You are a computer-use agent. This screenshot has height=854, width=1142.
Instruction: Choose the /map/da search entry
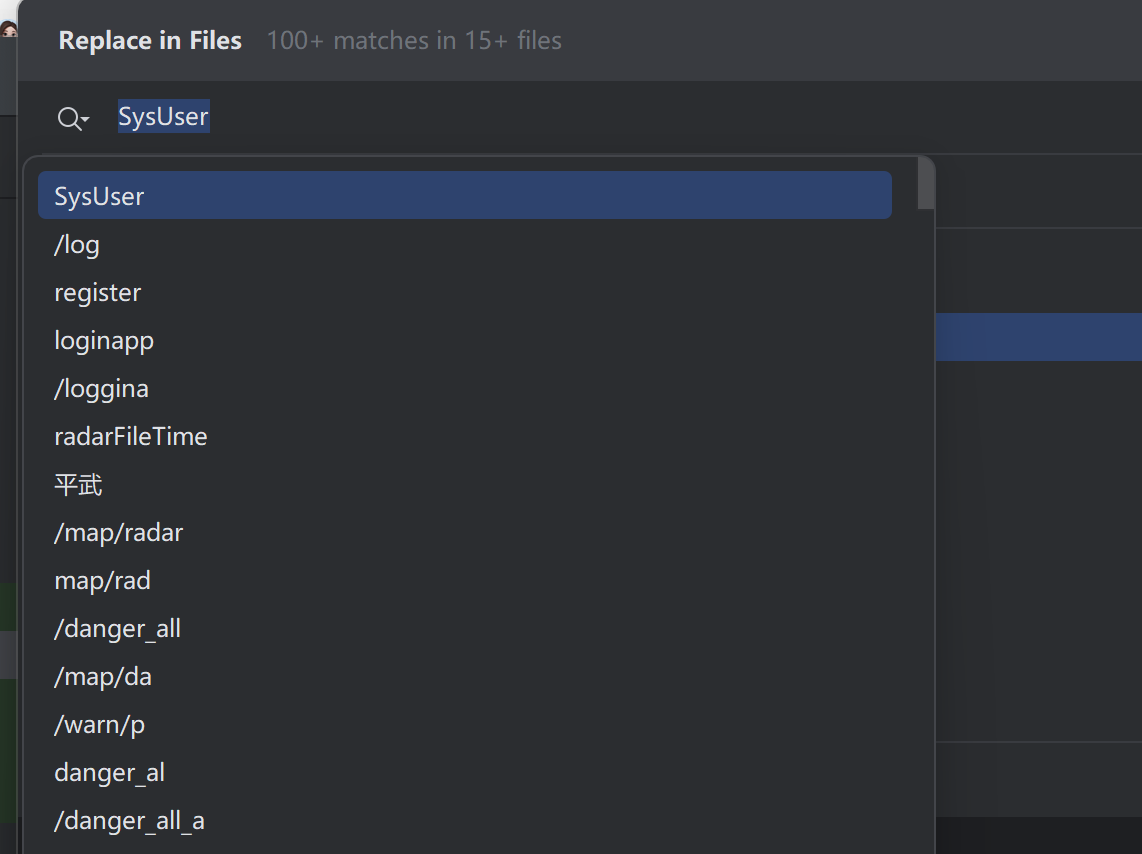(465, 676)
